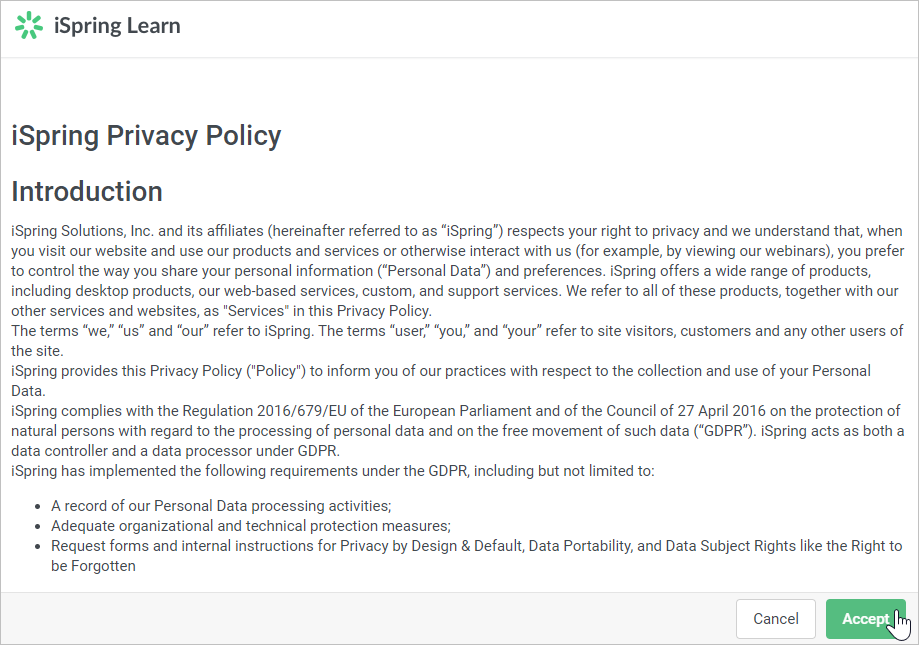This screenshot has width=919, height=645.
Task: Click the iSpring Learn green logo icon
Action: point(29,26)
